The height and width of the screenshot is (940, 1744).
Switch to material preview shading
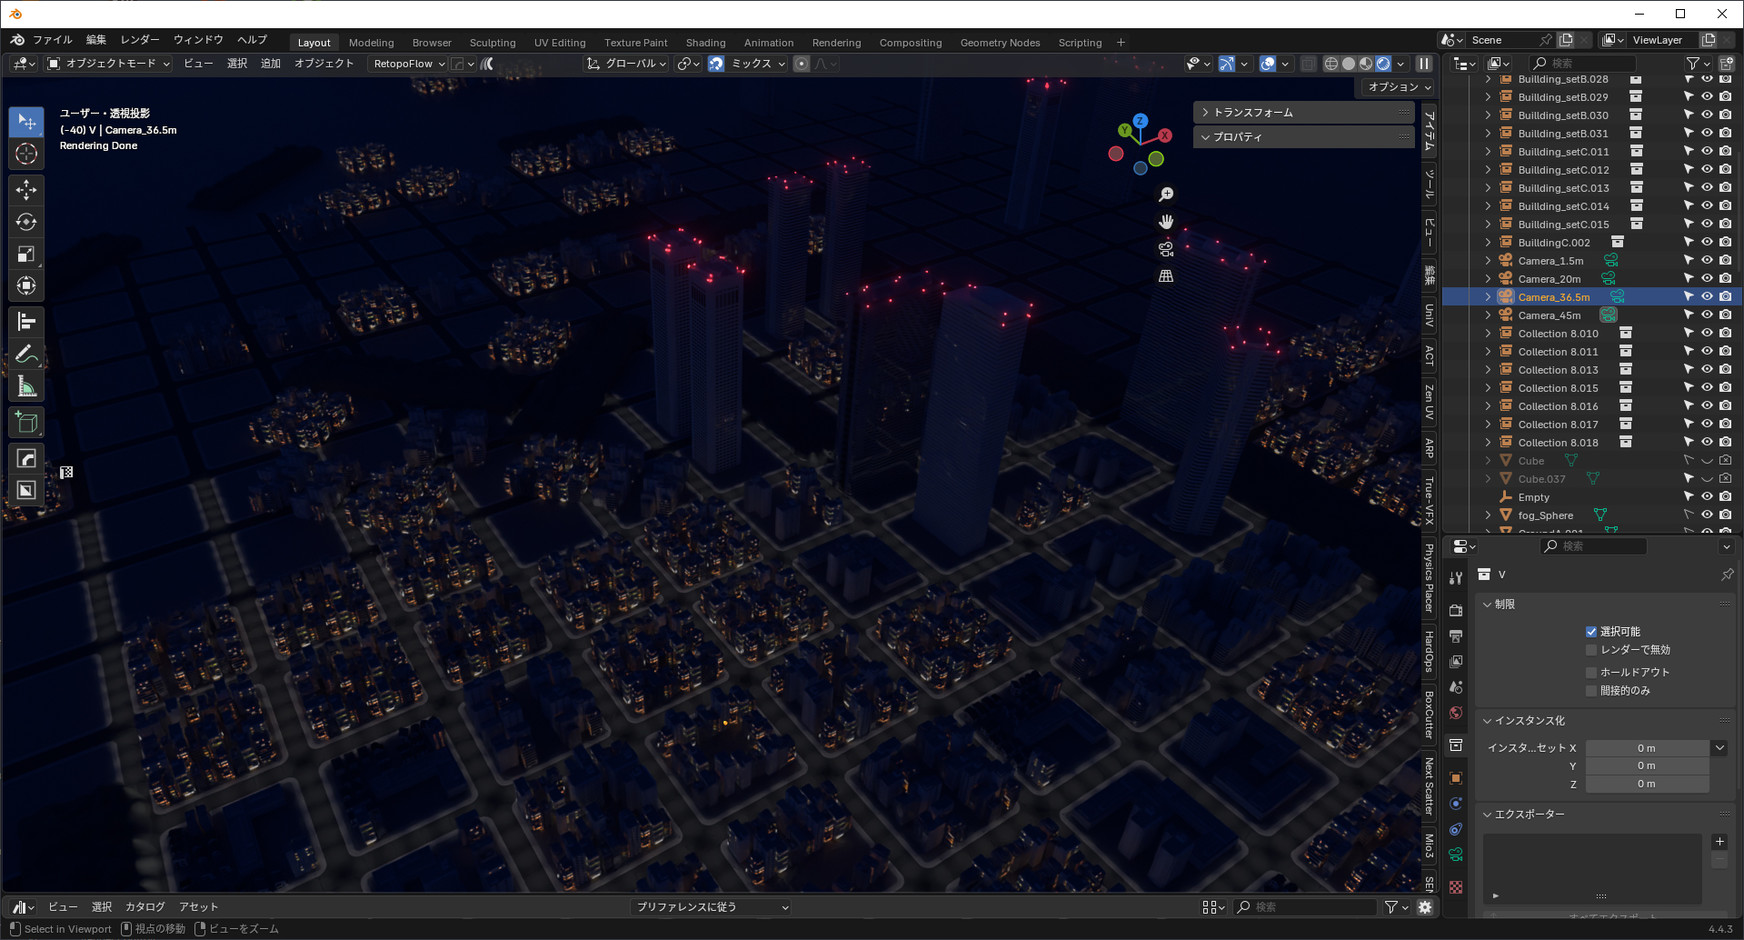1366,63
